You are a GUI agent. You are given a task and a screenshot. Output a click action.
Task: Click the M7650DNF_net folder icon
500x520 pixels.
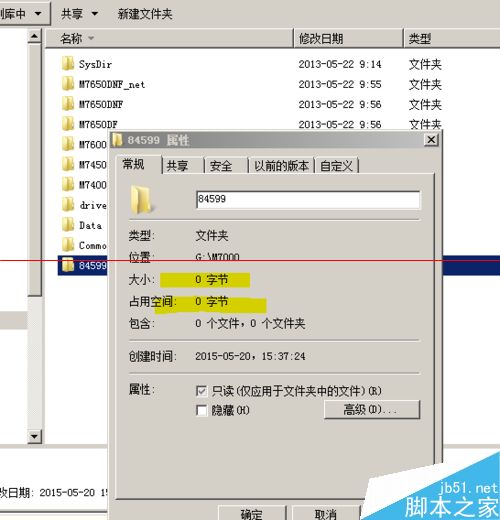68,84
